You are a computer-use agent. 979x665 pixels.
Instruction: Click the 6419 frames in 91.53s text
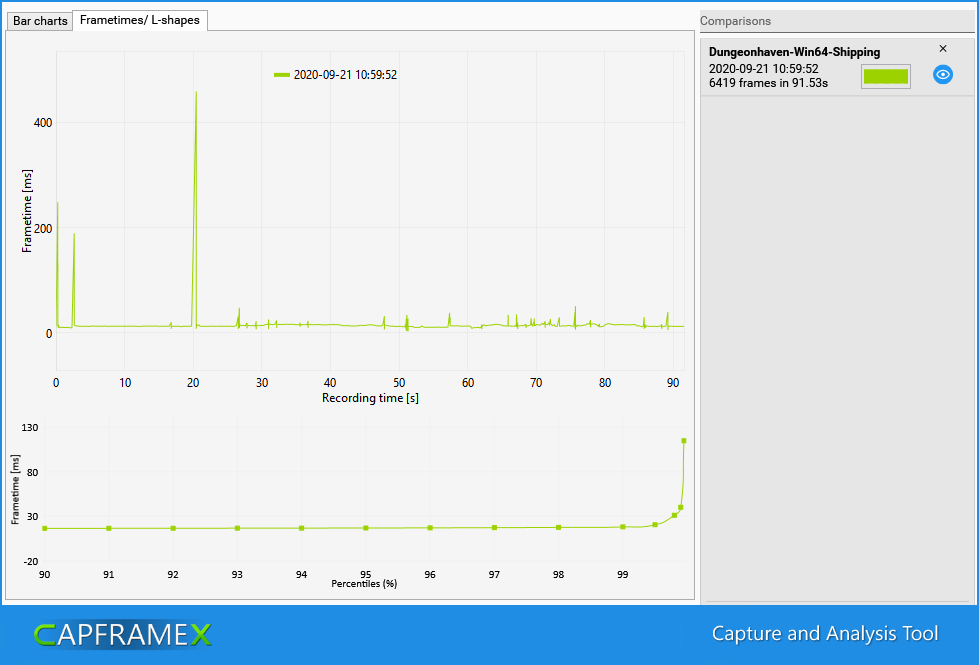(x=768, y=83)
